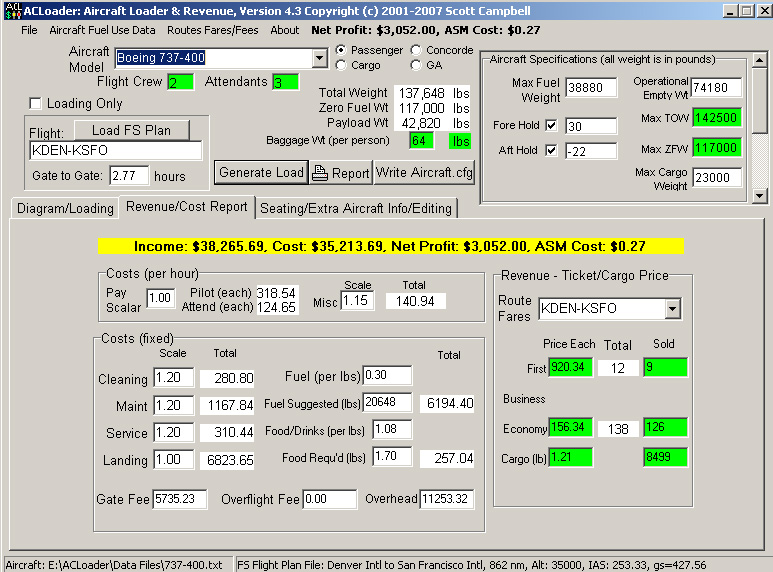Click the Gate Fee input field
The width and height of the screenshot is (773, 572).
point(182,499)
